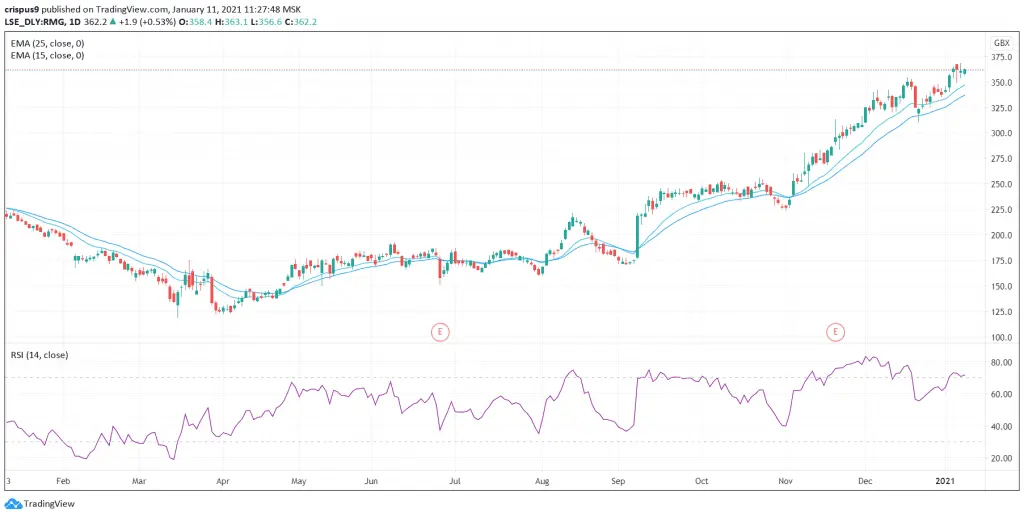Click the 60.00 RSI axis label
The width and height of the screenshot is (1024, 517).
click(1003, 395)
